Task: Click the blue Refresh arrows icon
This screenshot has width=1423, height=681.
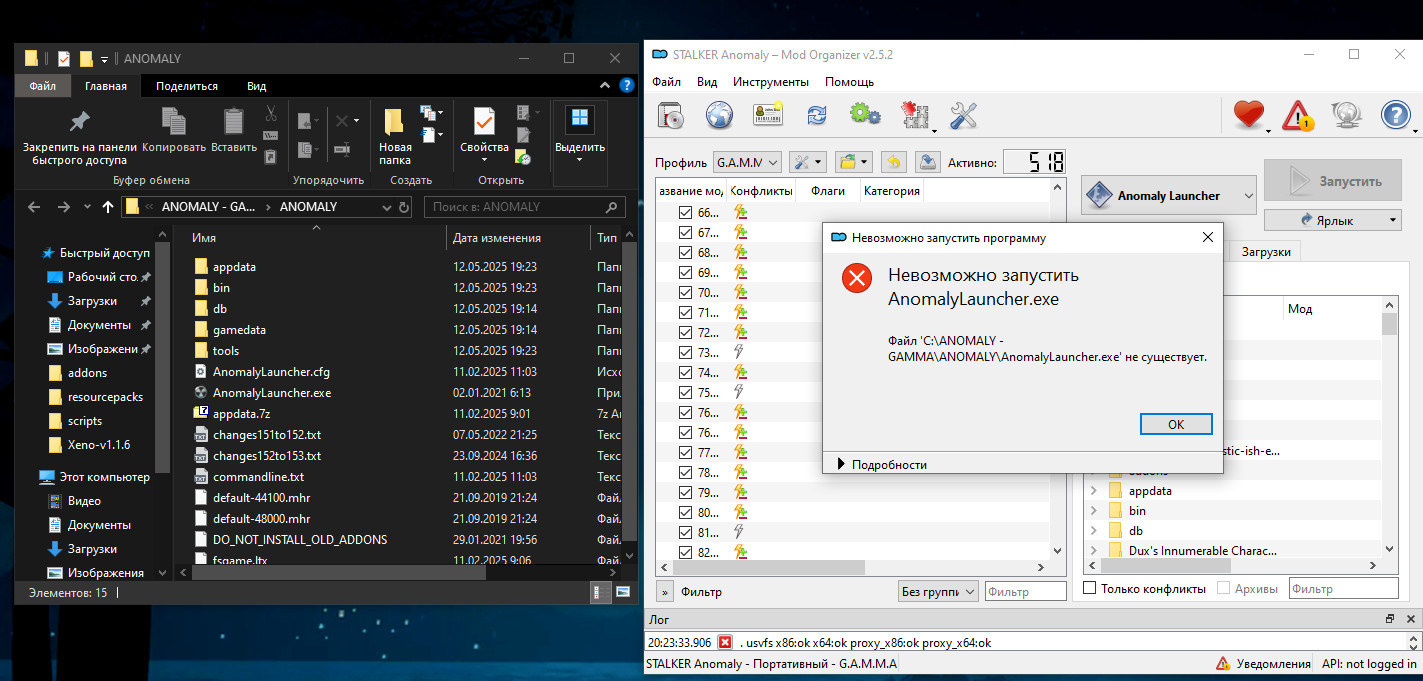Action: (817, 116)
